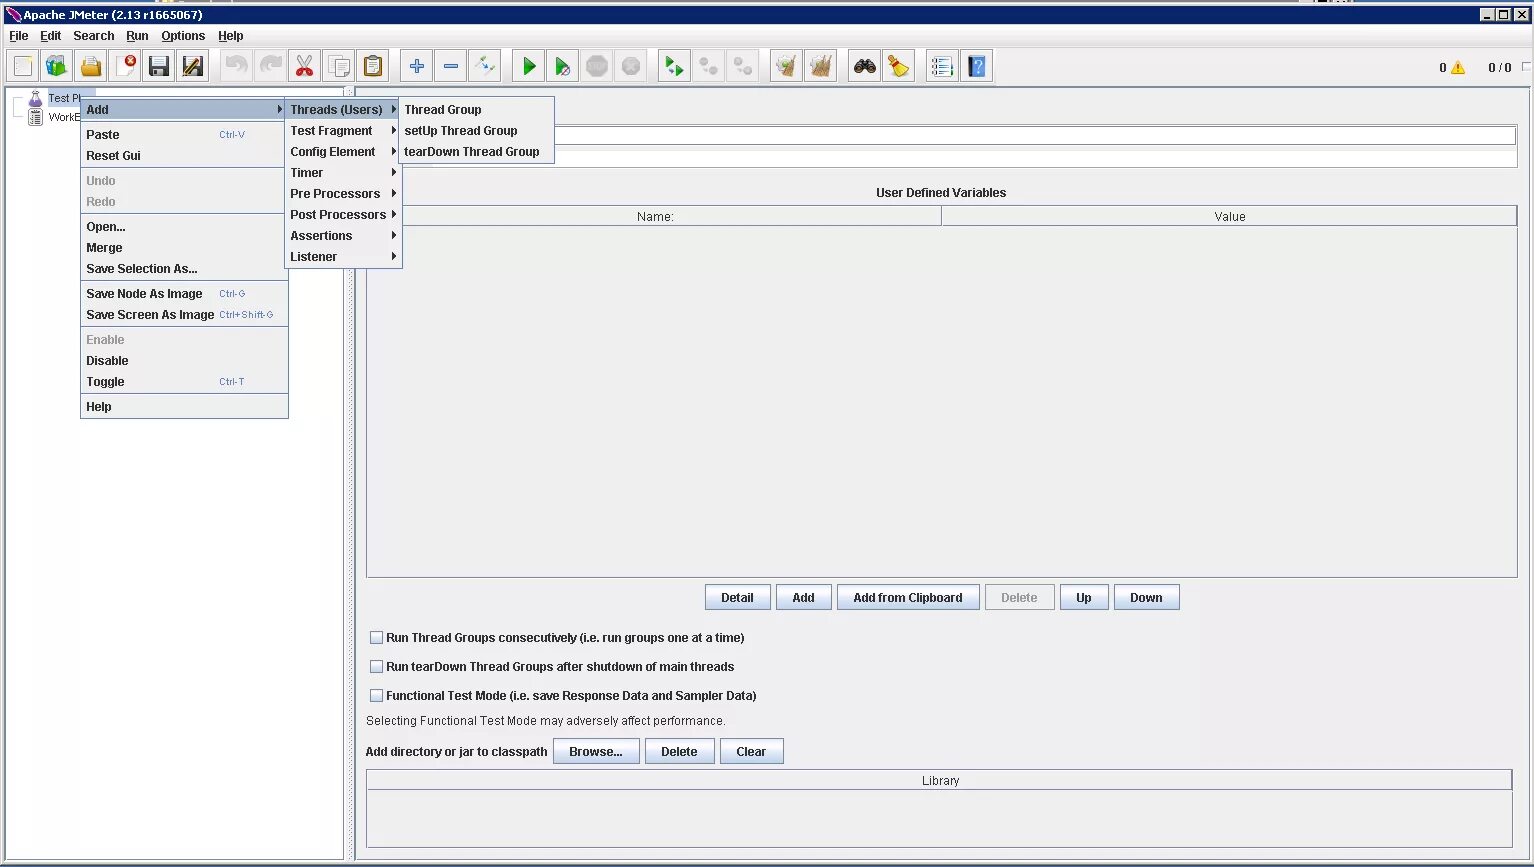Click the Up button
The height and width of the screenshot is (867, 1534).
click(x=1084, y=598)
